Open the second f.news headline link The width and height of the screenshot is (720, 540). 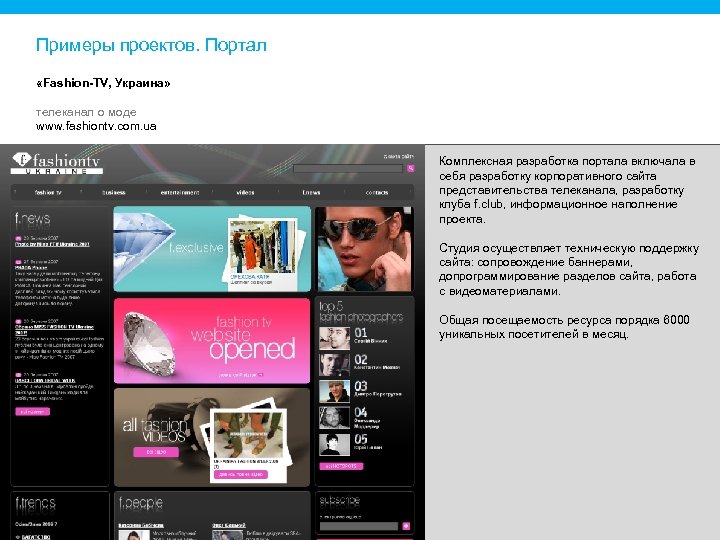tap(31, 267)
